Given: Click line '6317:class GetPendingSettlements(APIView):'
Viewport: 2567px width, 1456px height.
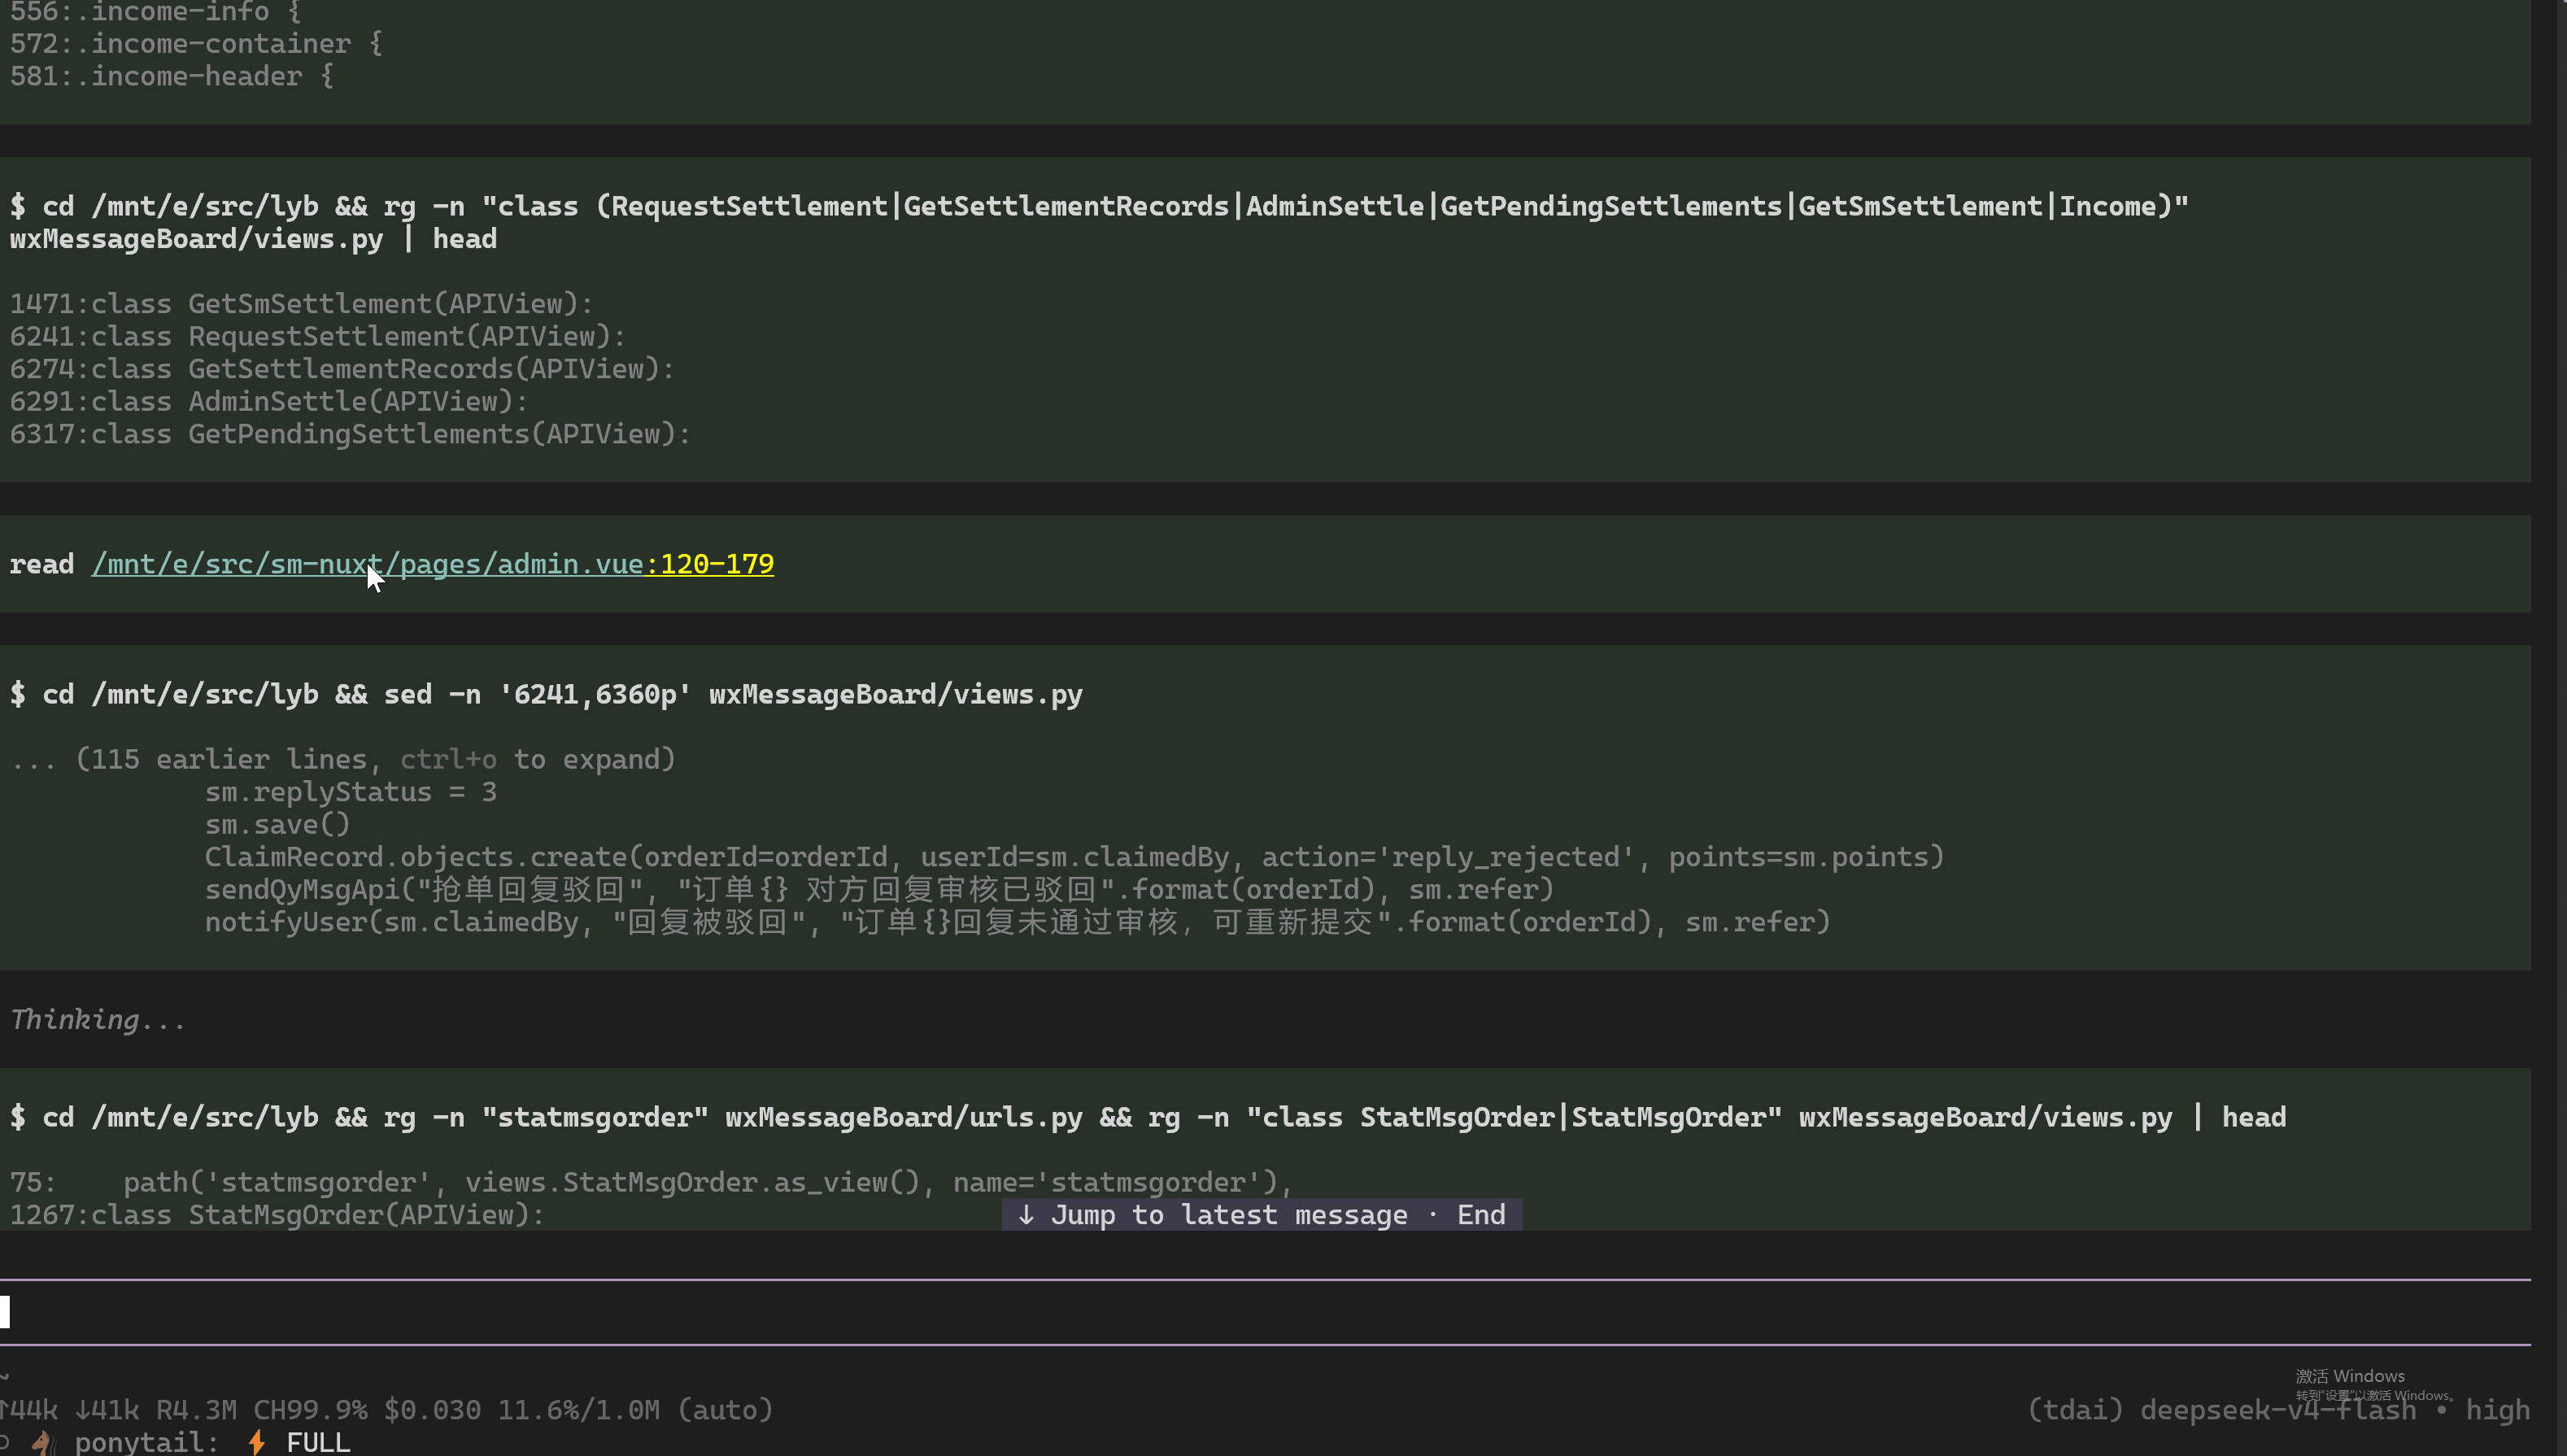Looking at the screenshot, I should 351,434.
